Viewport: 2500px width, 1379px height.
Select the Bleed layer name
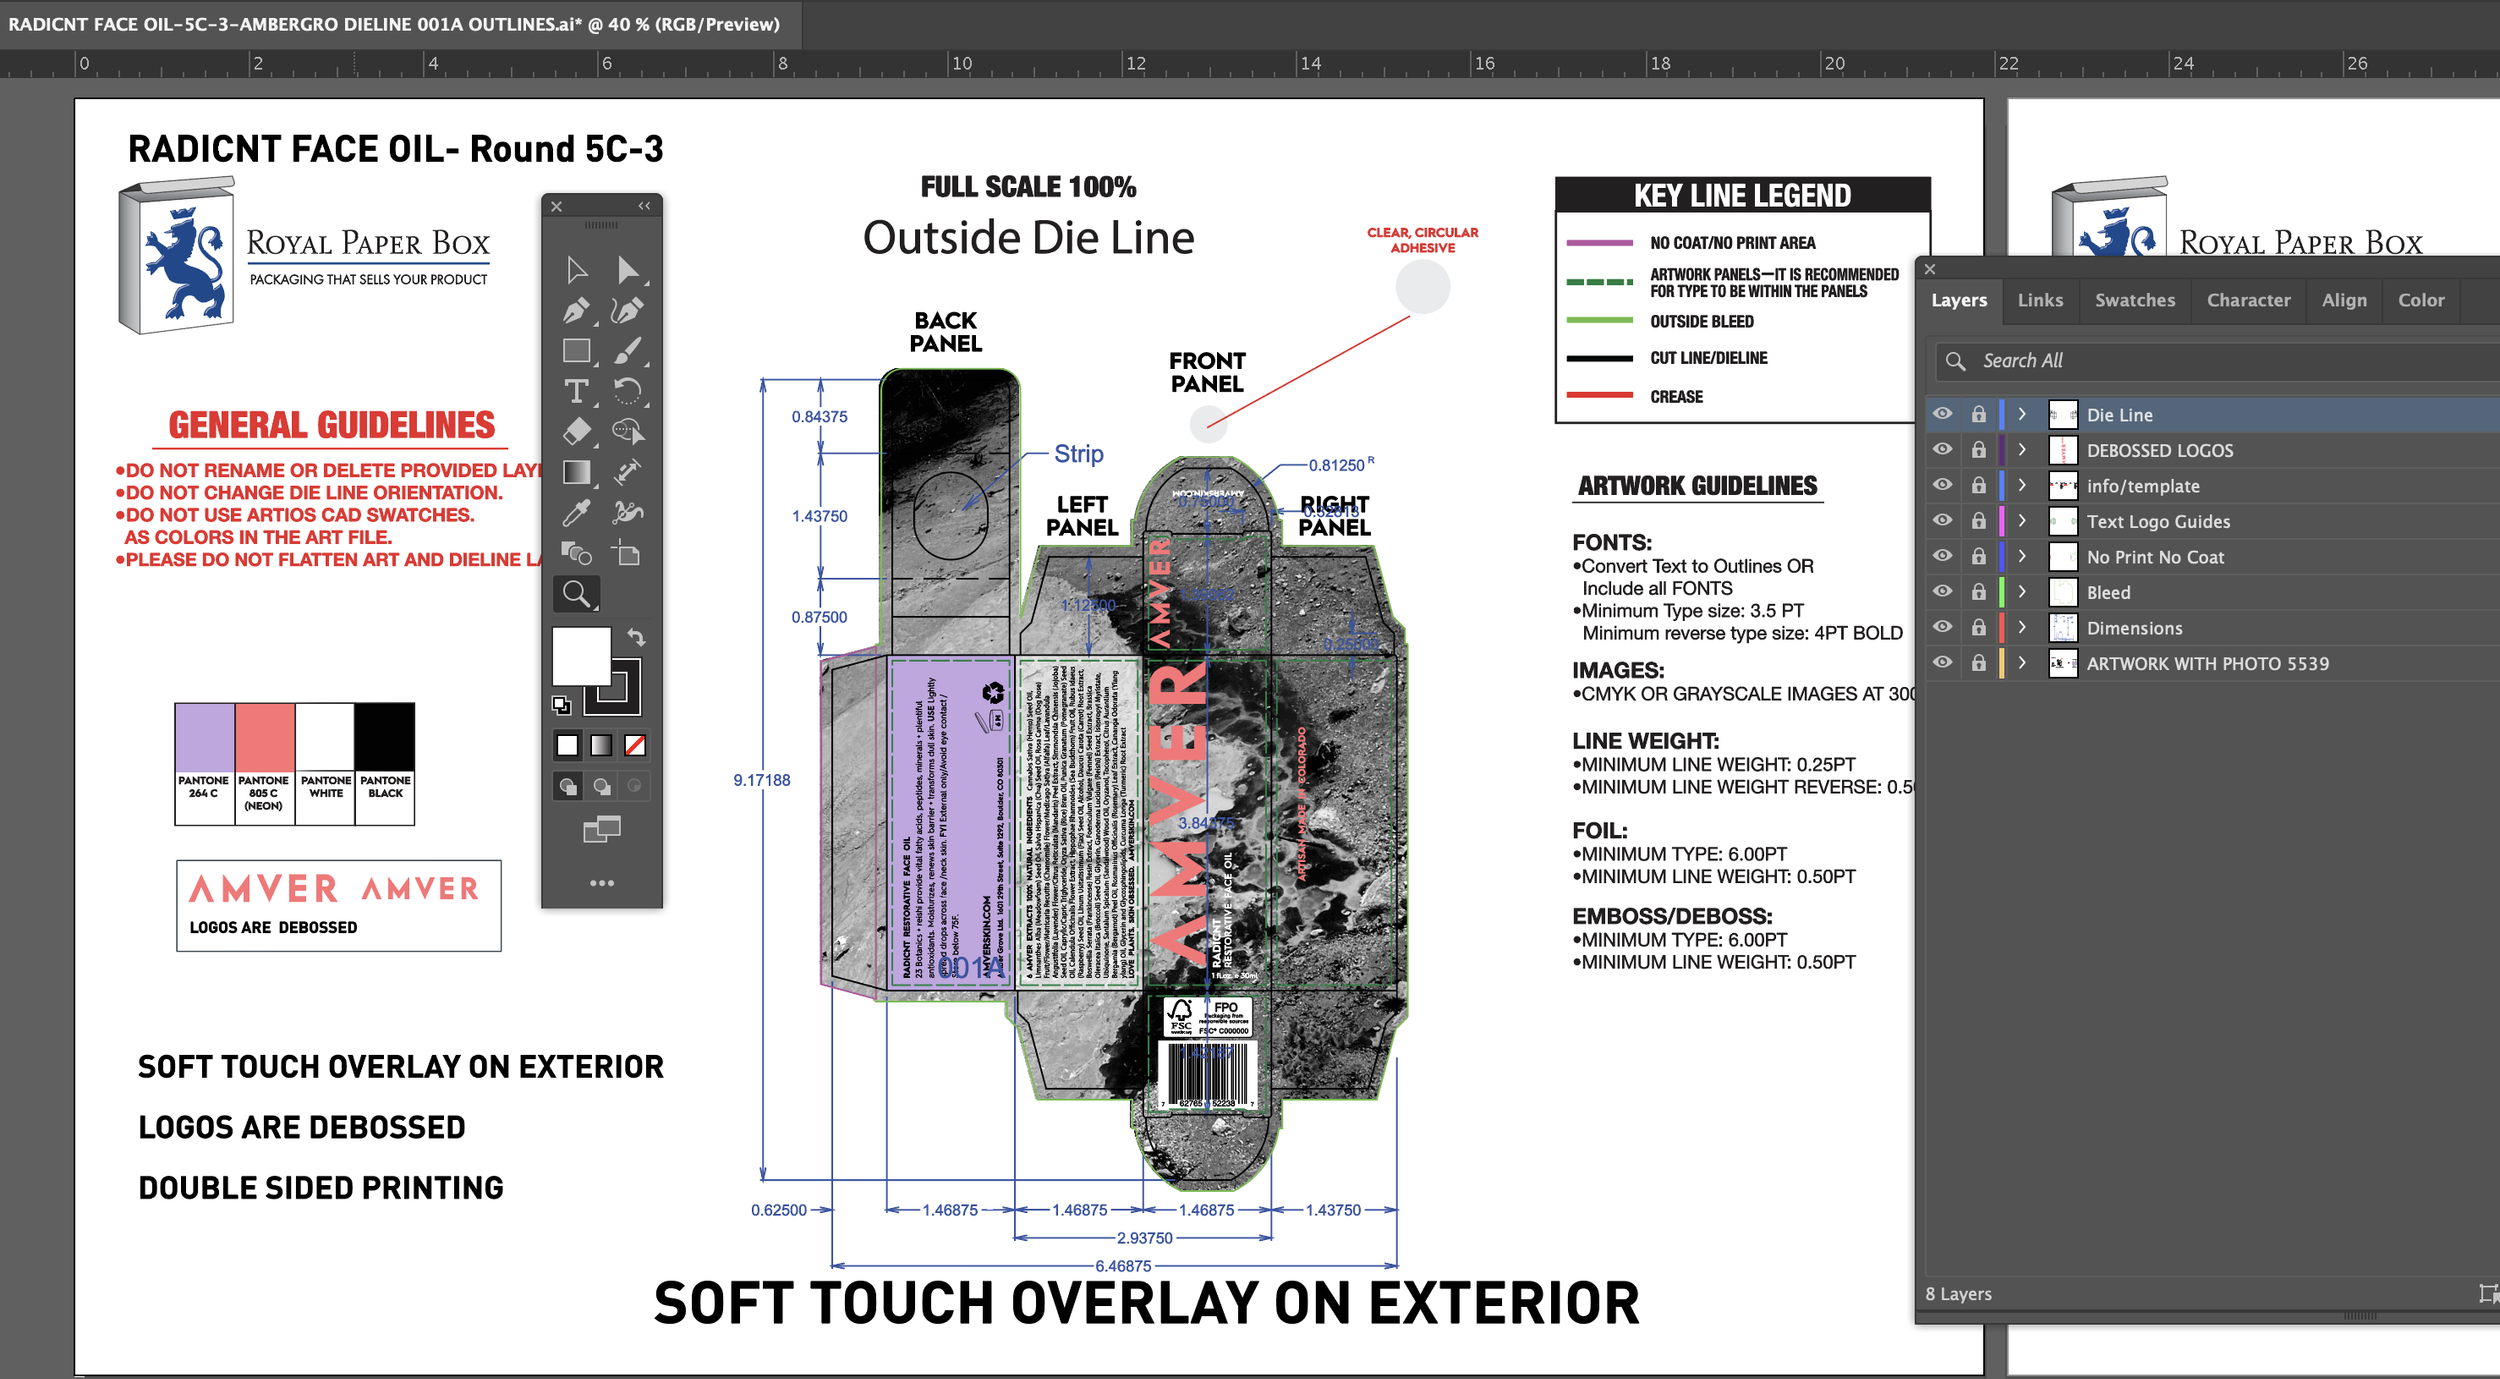point(2108,592)
